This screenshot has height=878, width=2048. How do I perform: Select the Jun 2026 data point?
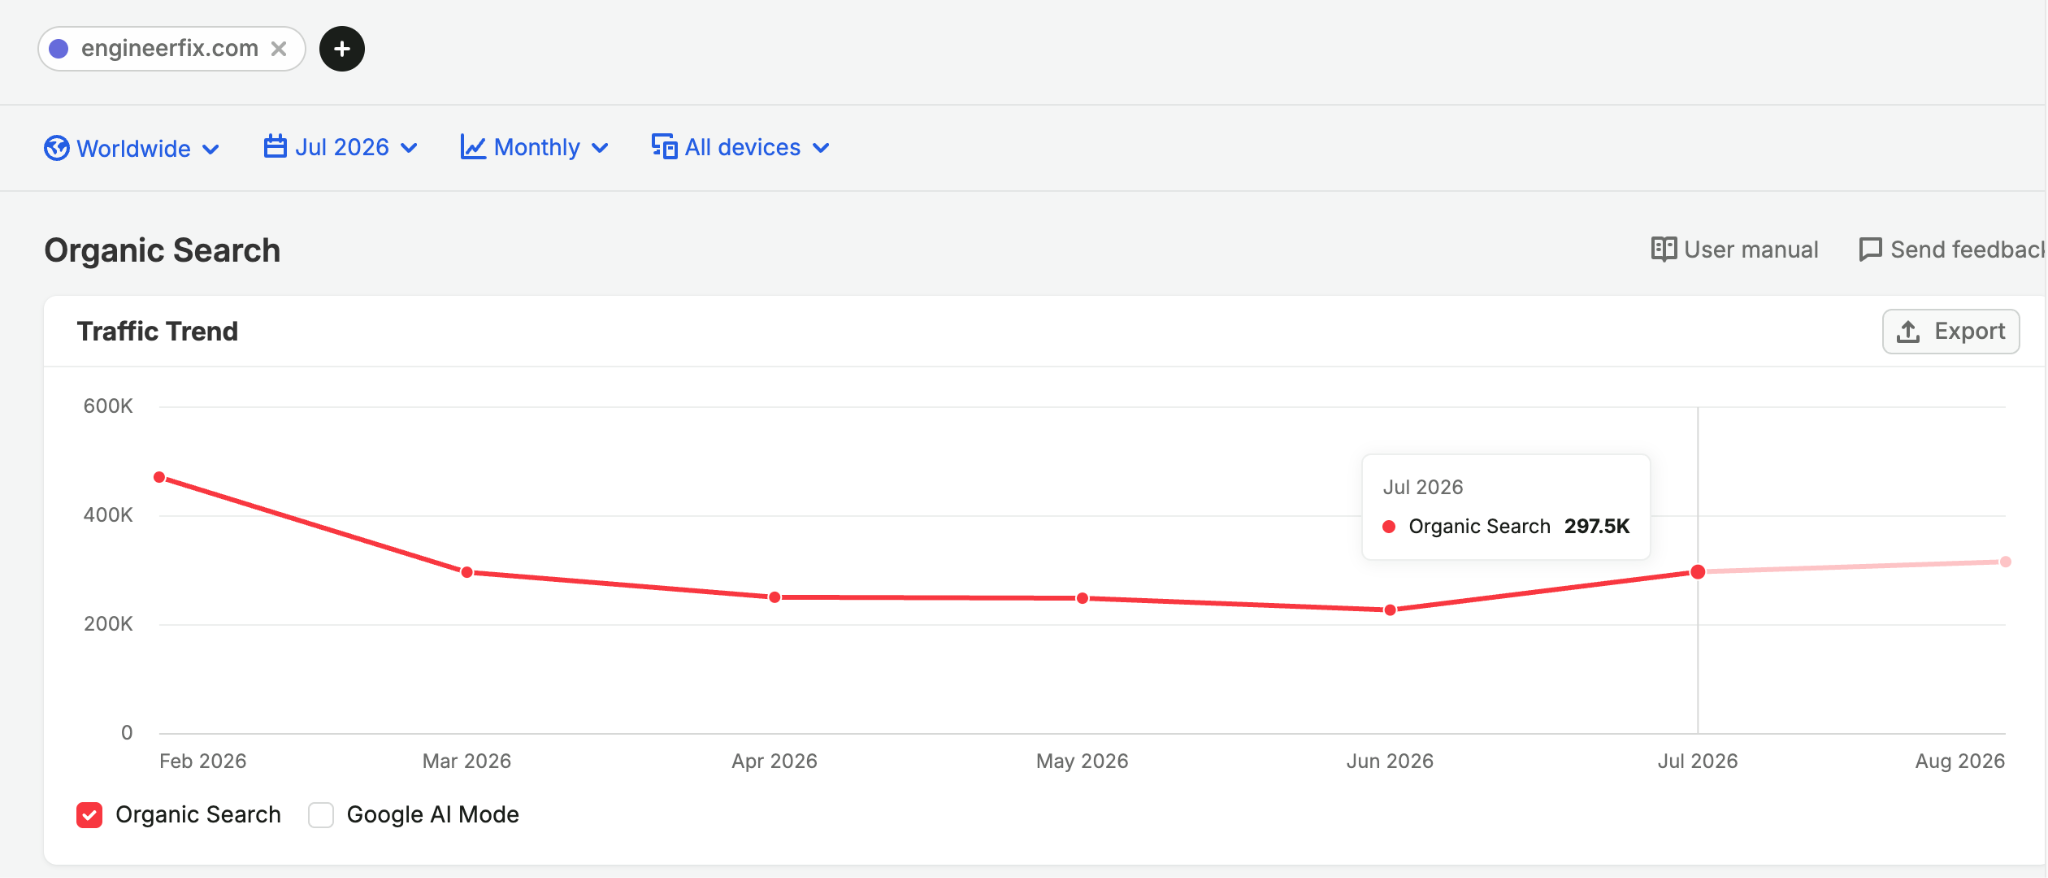coord(1390,610)
